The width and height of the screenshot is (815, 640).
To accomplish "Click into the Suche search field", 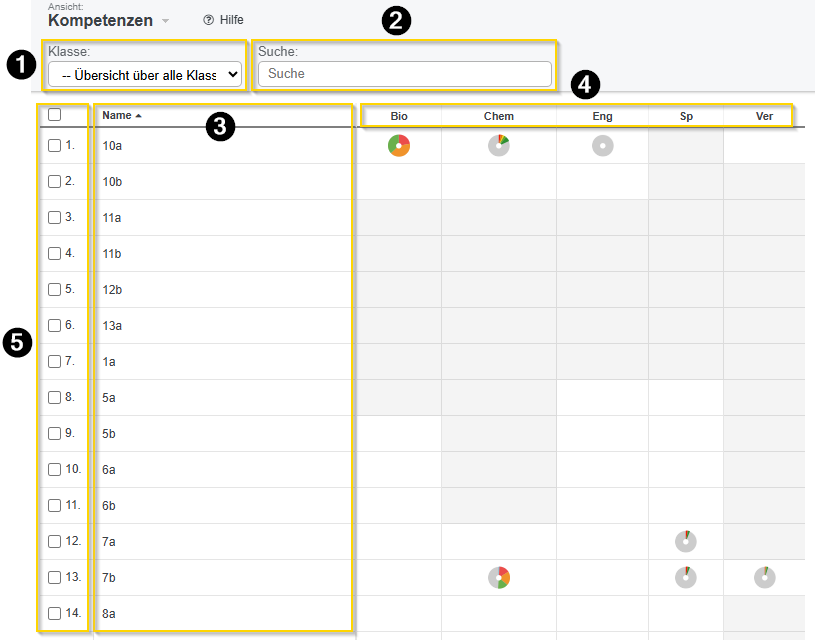I will 404,74.
